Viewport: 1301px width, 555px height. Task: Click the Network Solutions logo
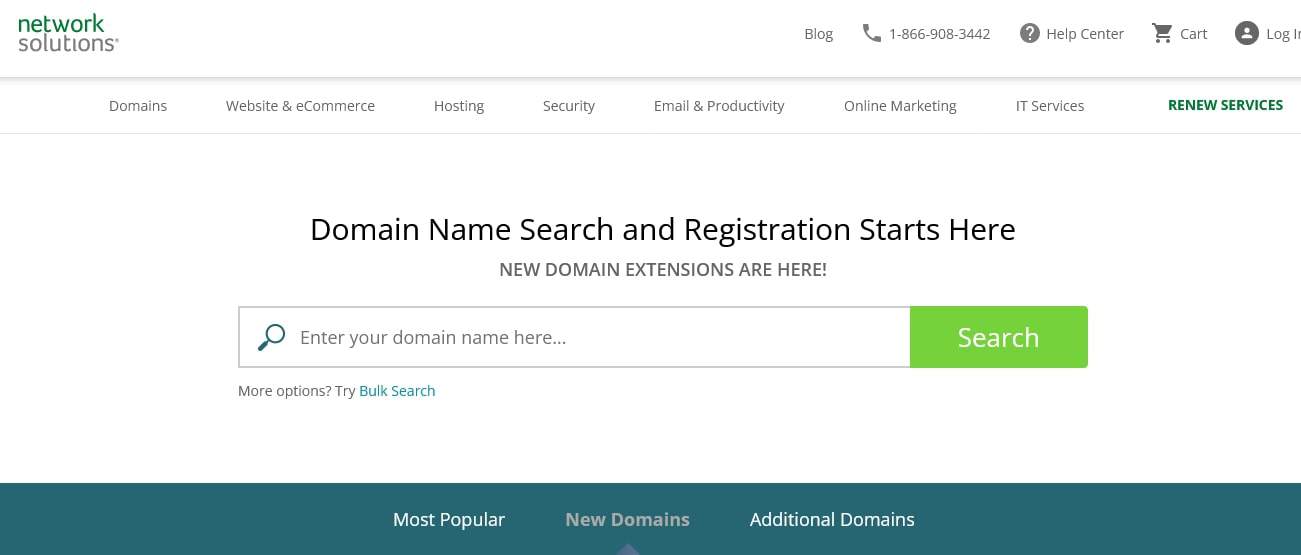pyautogui.click(x=68, y=33)
